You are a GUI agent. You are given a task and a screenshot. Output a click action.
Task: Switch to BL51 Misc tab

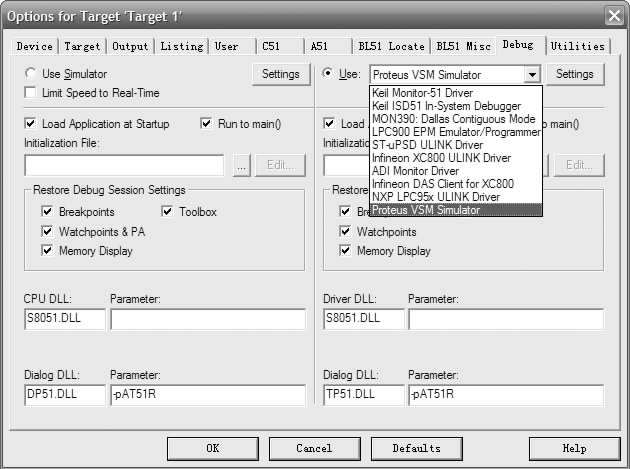coord(463,46)
